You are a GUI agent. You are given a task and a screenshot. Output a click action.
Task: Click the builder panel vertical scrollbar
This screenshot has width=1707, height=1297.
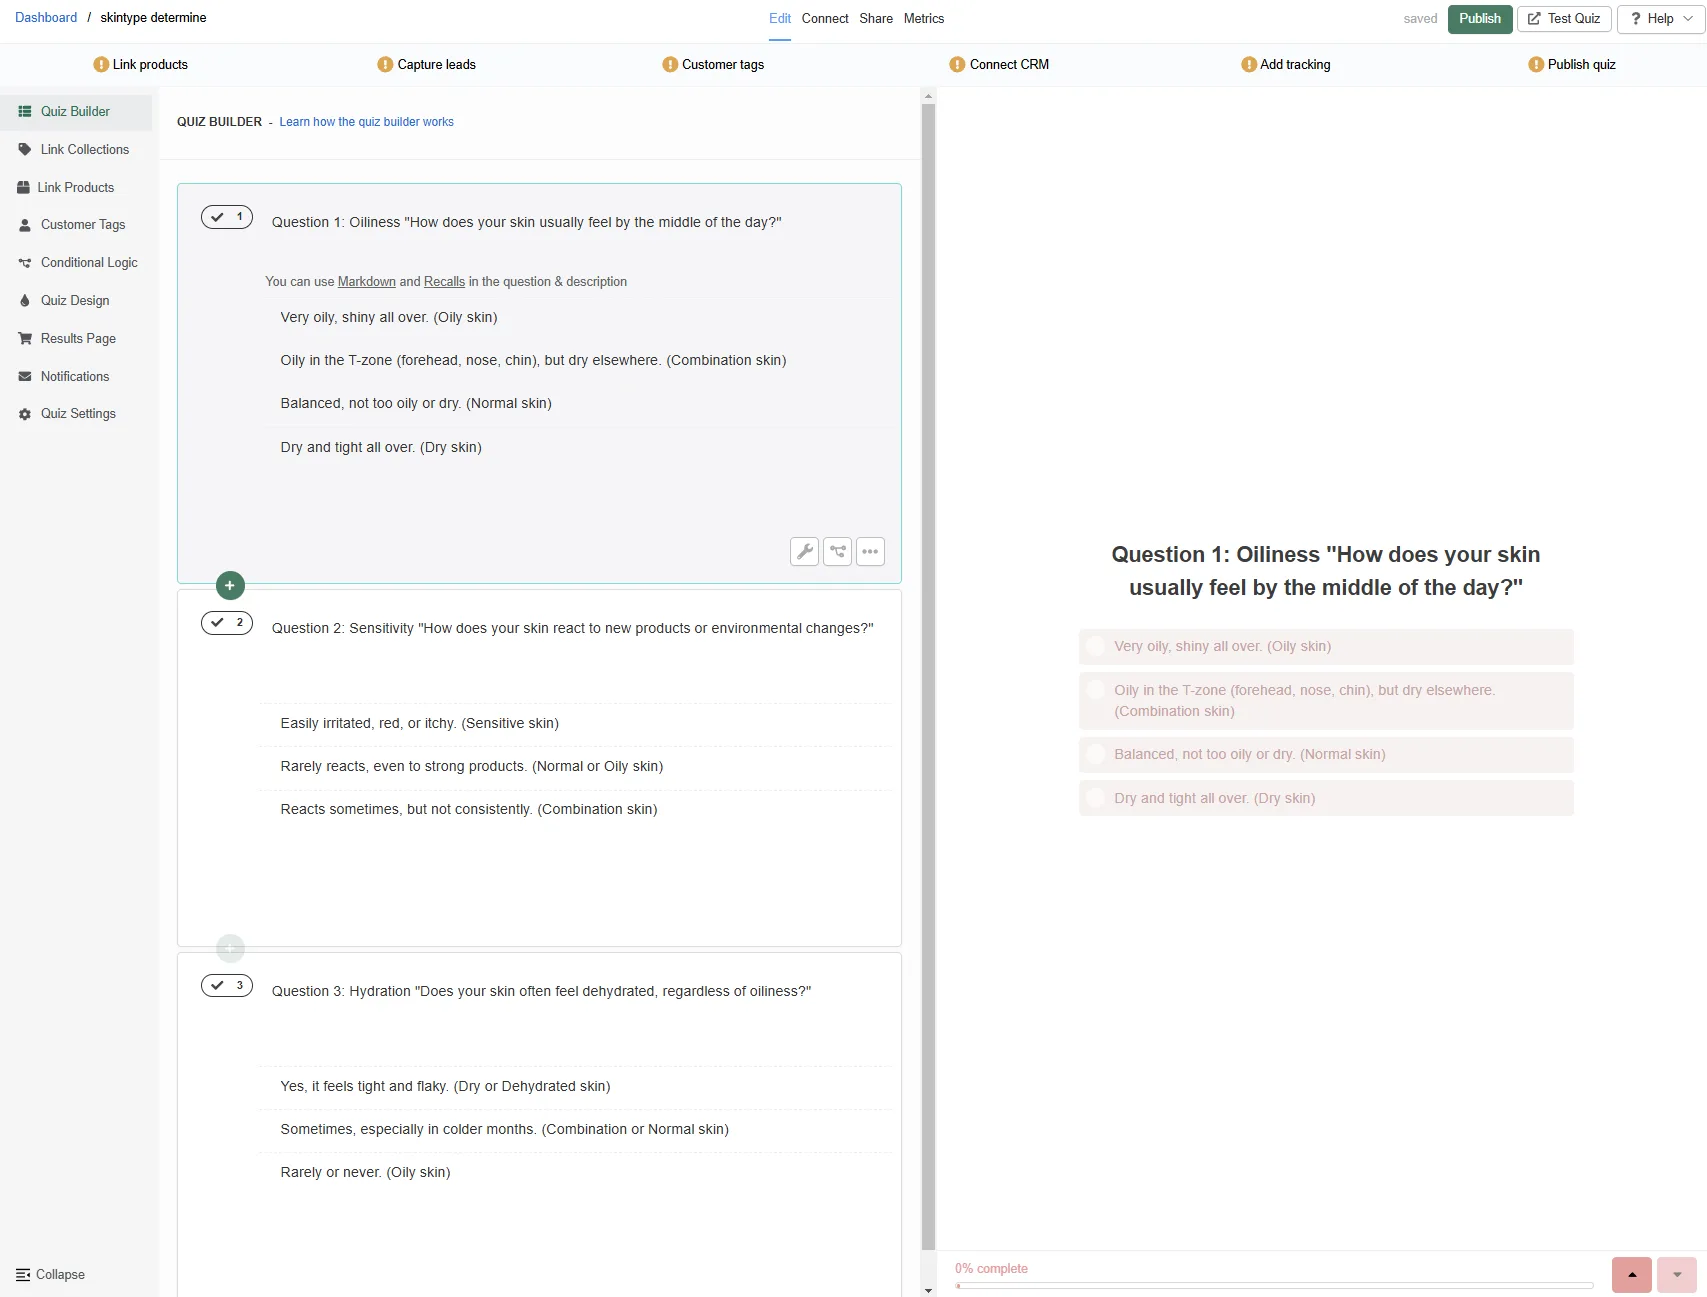[928, 677]
